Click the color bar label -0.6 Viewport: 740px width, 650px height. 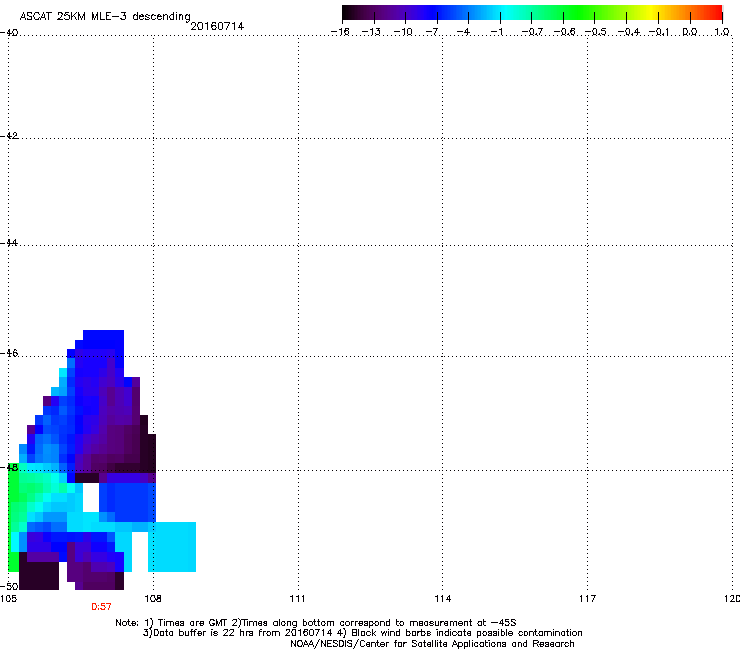tap(564, 32)
